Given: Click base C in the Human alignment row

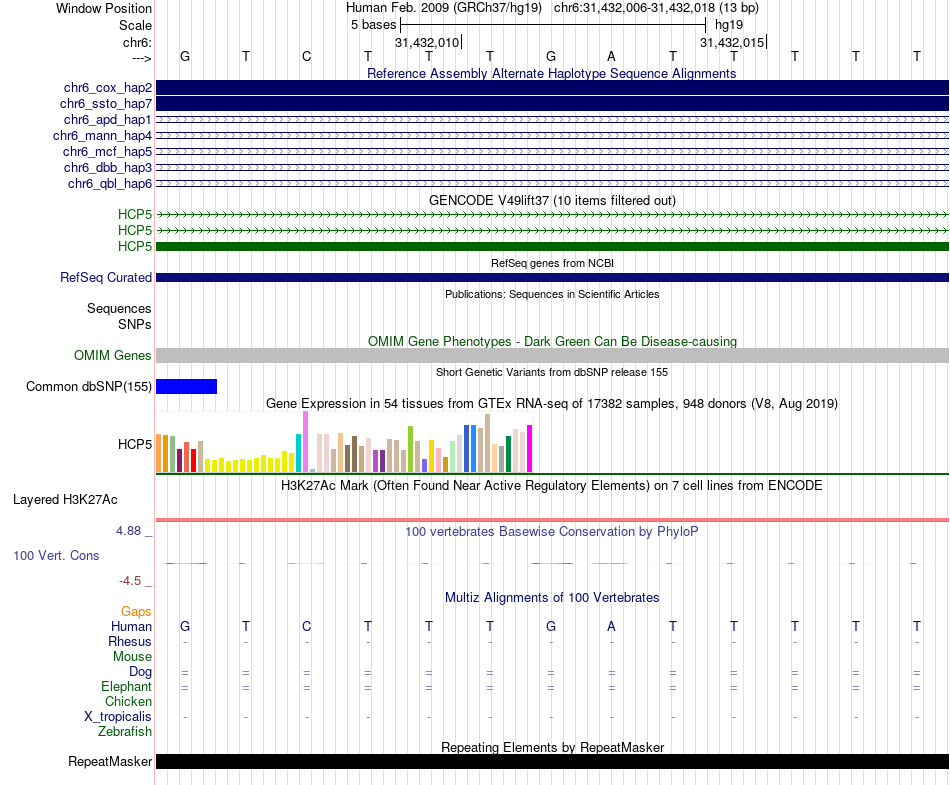Looking at the screenshot, I should click(x=307, y=626).
